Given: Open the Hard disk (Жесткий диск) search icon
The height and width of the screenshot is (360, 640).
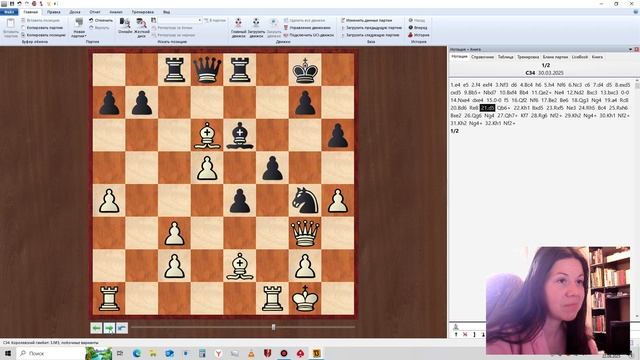Looking at the screenshot, I should (x=142, y=28).
